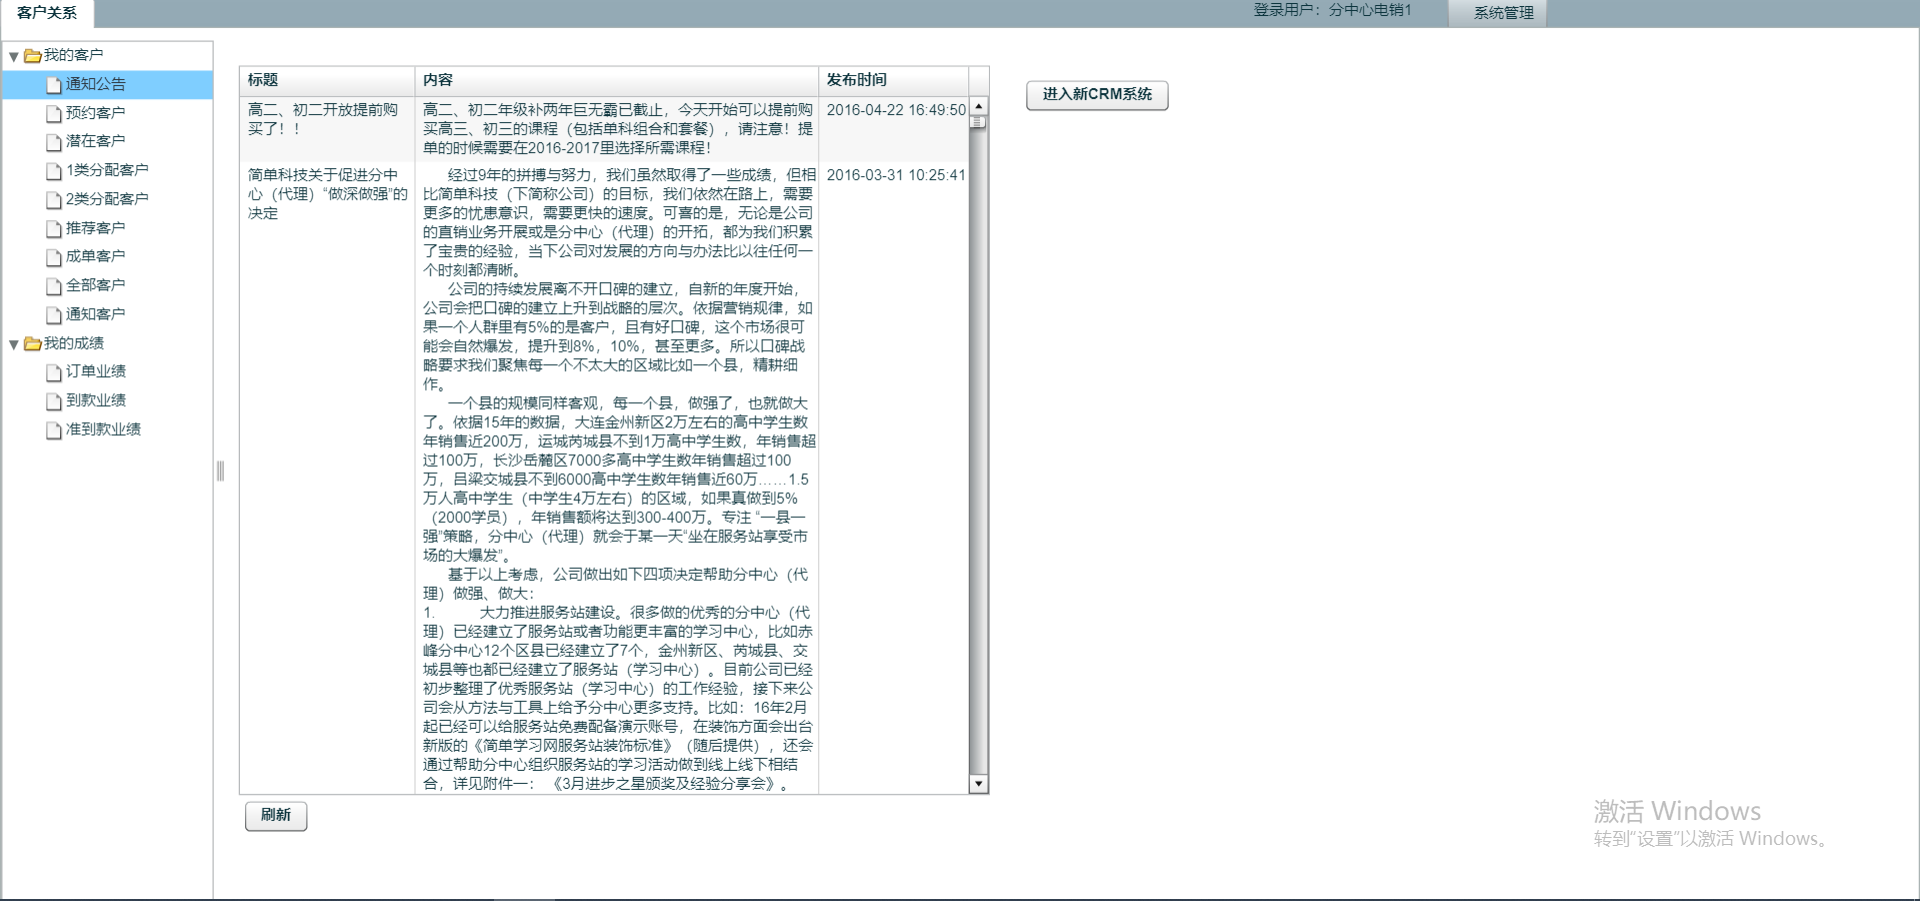
Task: Click the 进入新CRM系统 button
Action: coord(1097,94)
